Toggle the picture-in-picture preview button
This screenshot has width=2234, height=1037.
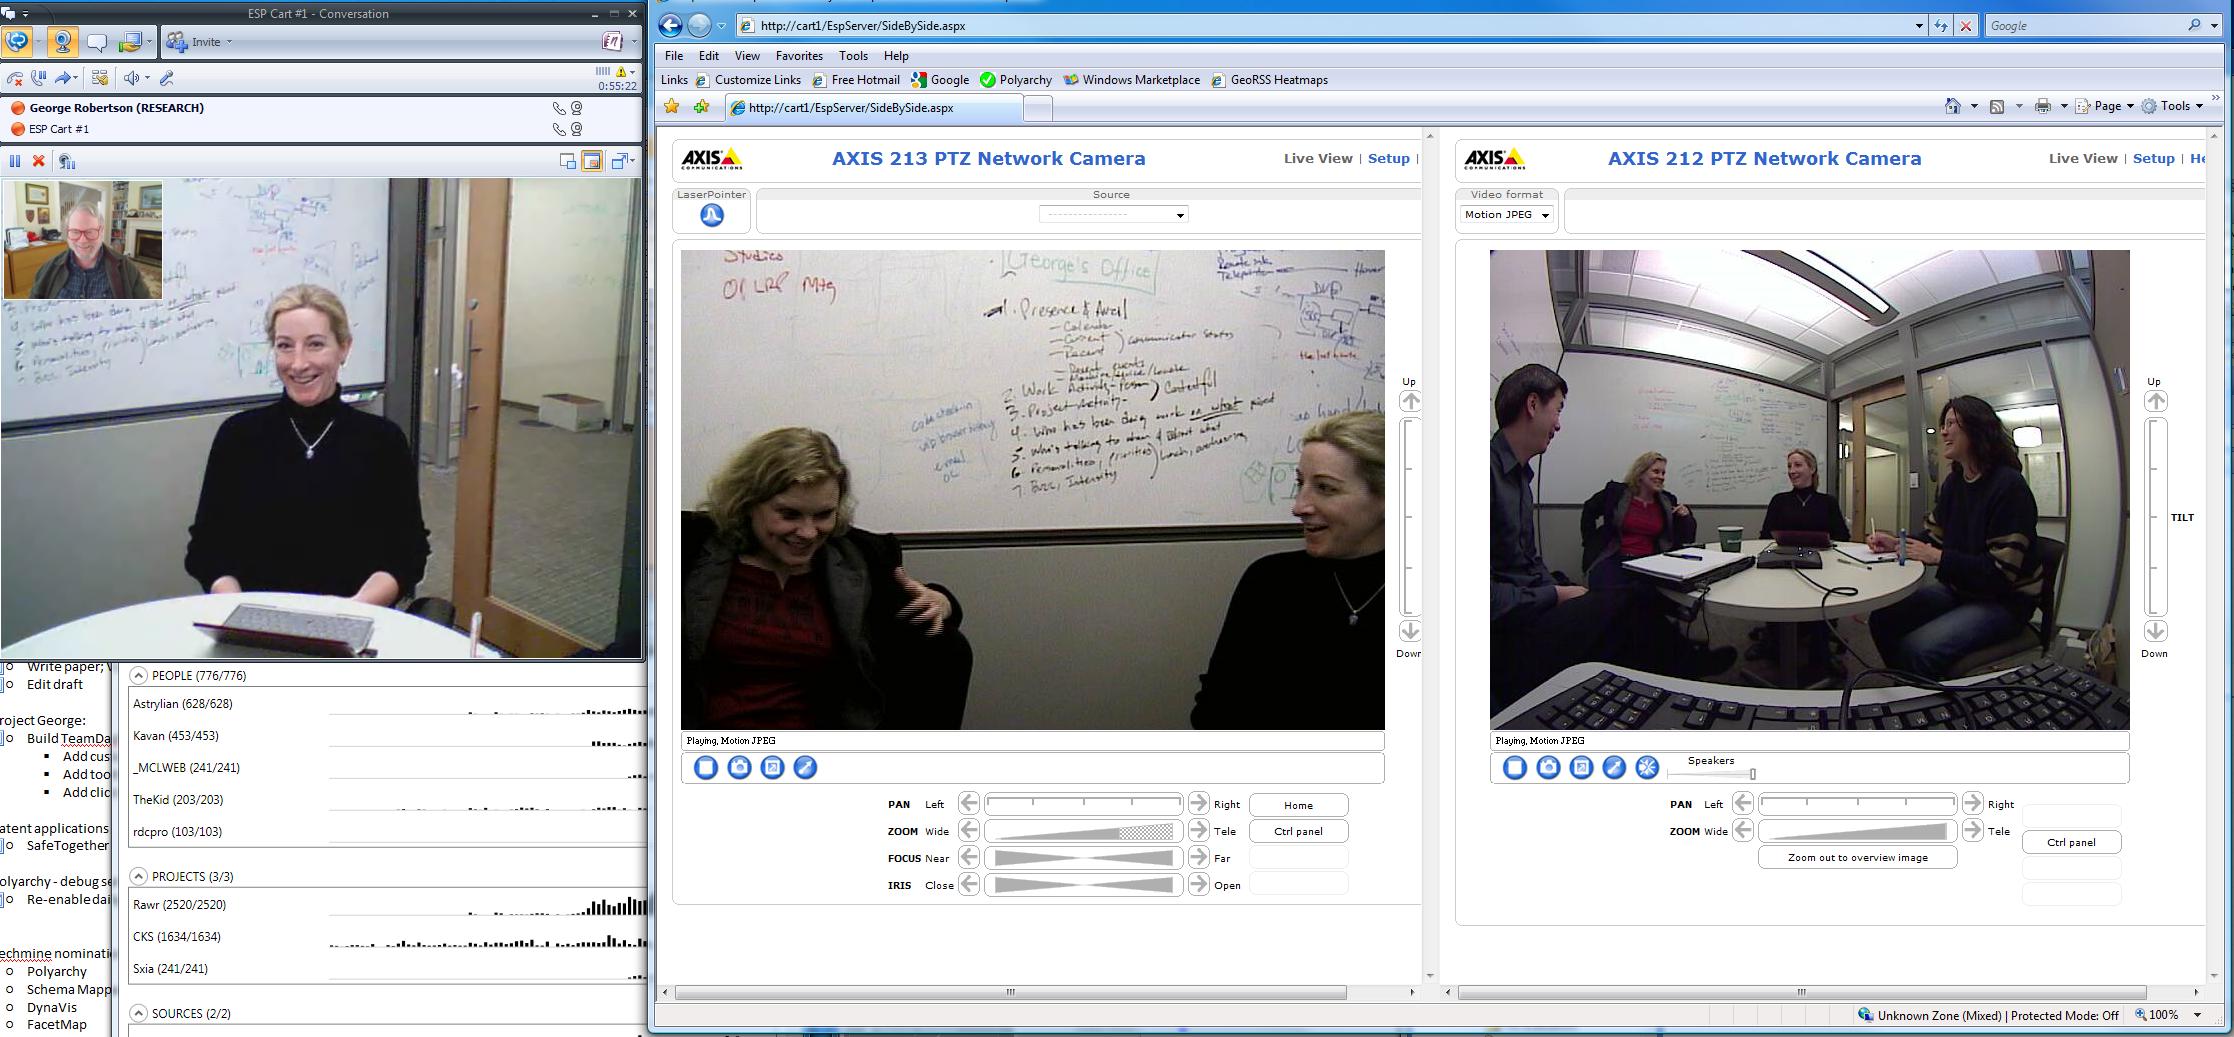(x=592, y=161)
